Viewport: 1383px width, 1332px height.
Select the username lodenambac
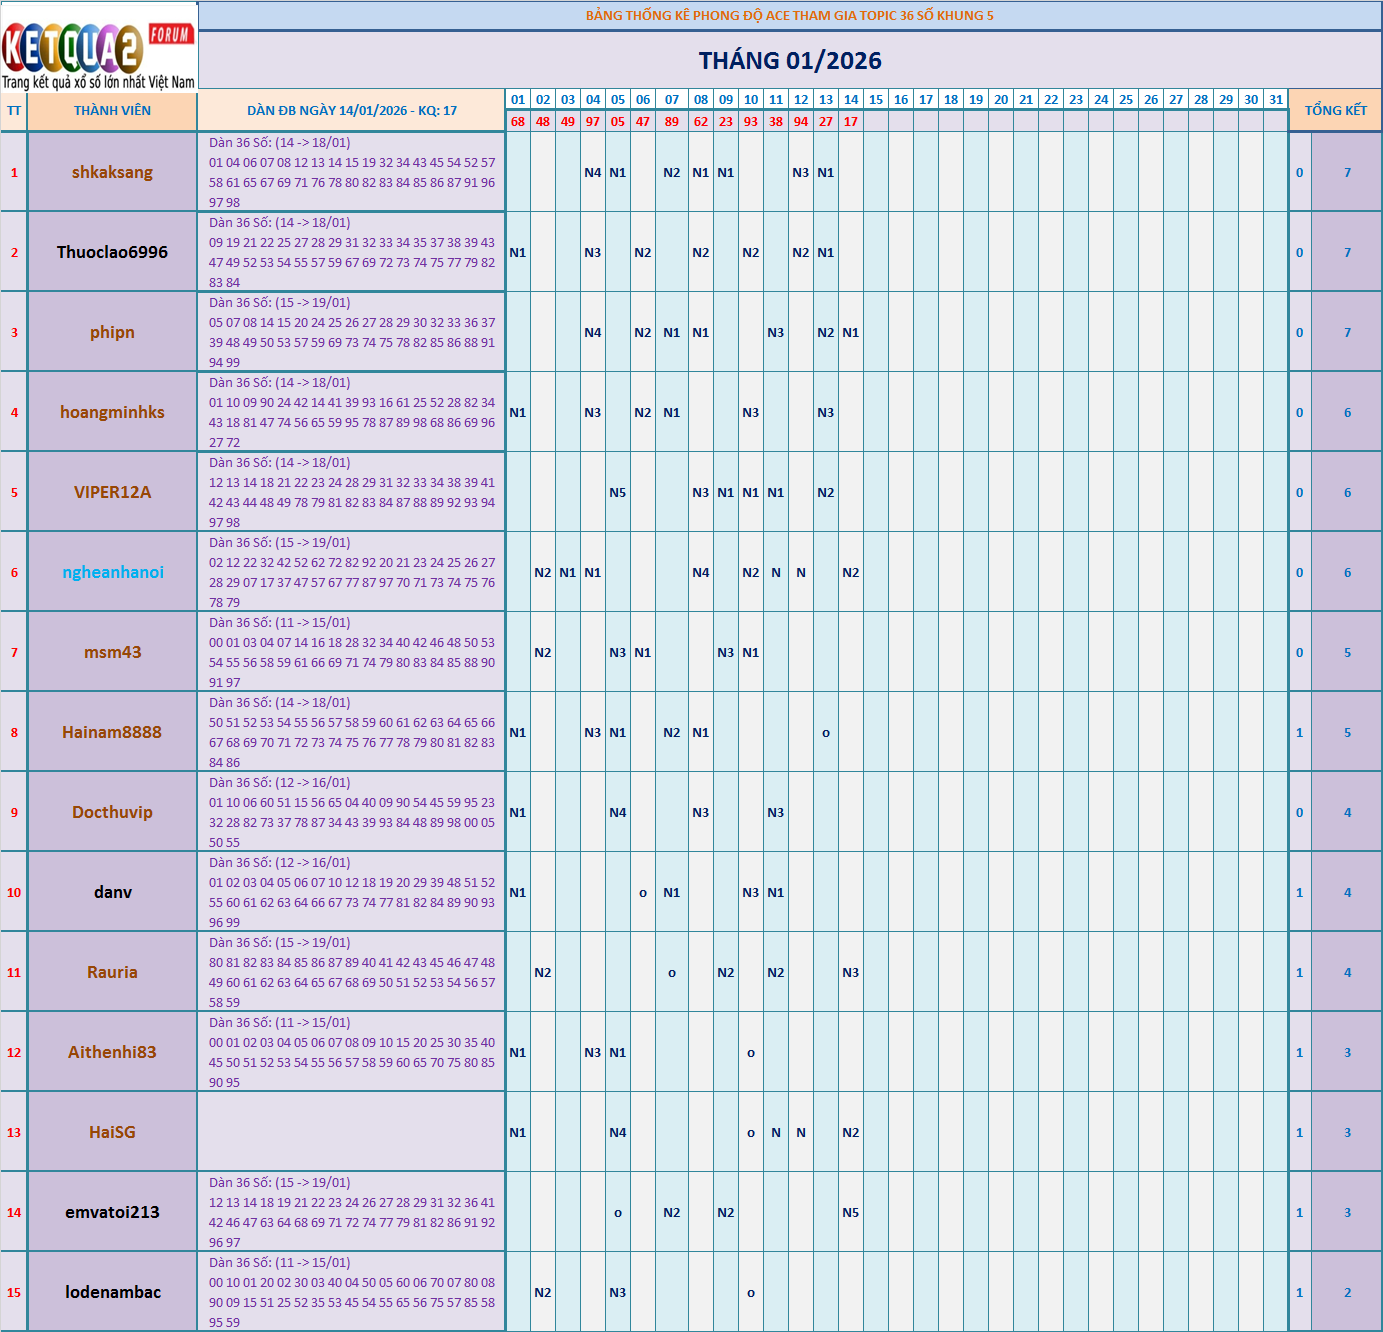(112, 1292)
